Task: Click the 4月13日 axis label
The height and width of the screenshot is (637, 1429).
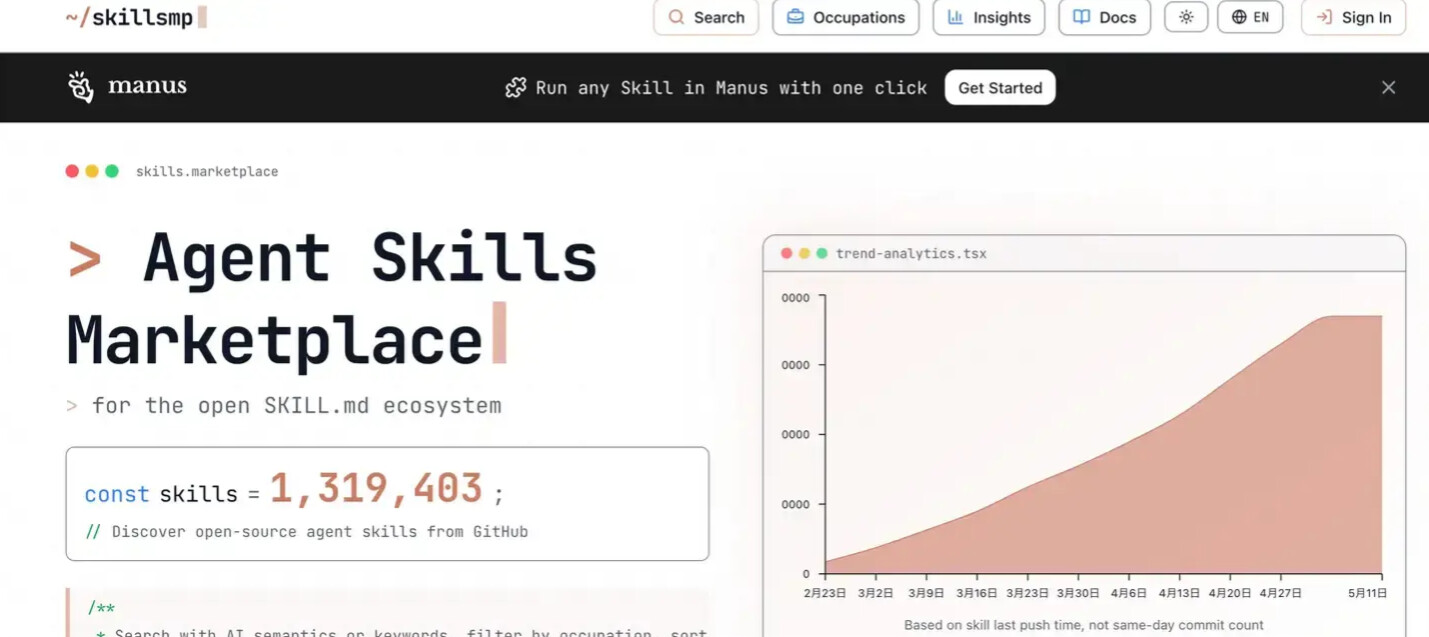Action: click(x=1179, y=593)
